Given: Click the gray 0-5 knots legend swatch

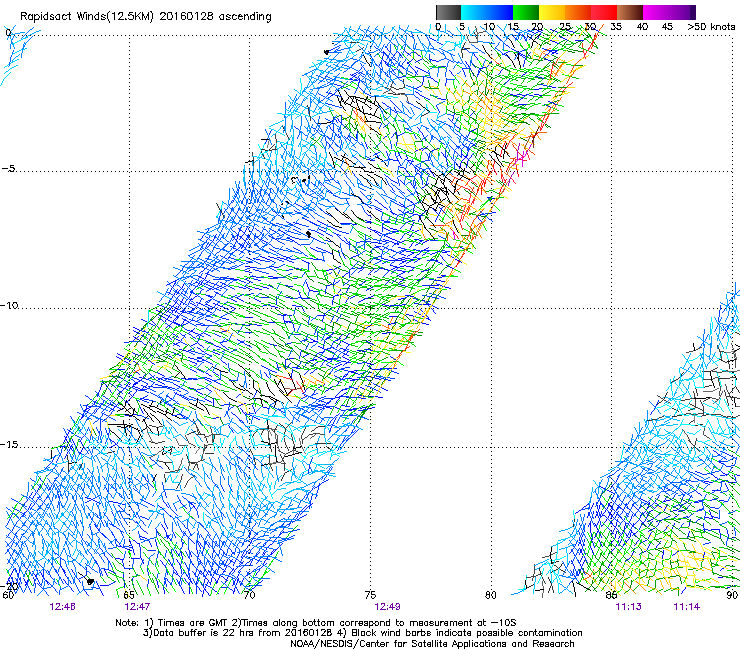Looking at the screenshot, I should [x=448, y=12].
